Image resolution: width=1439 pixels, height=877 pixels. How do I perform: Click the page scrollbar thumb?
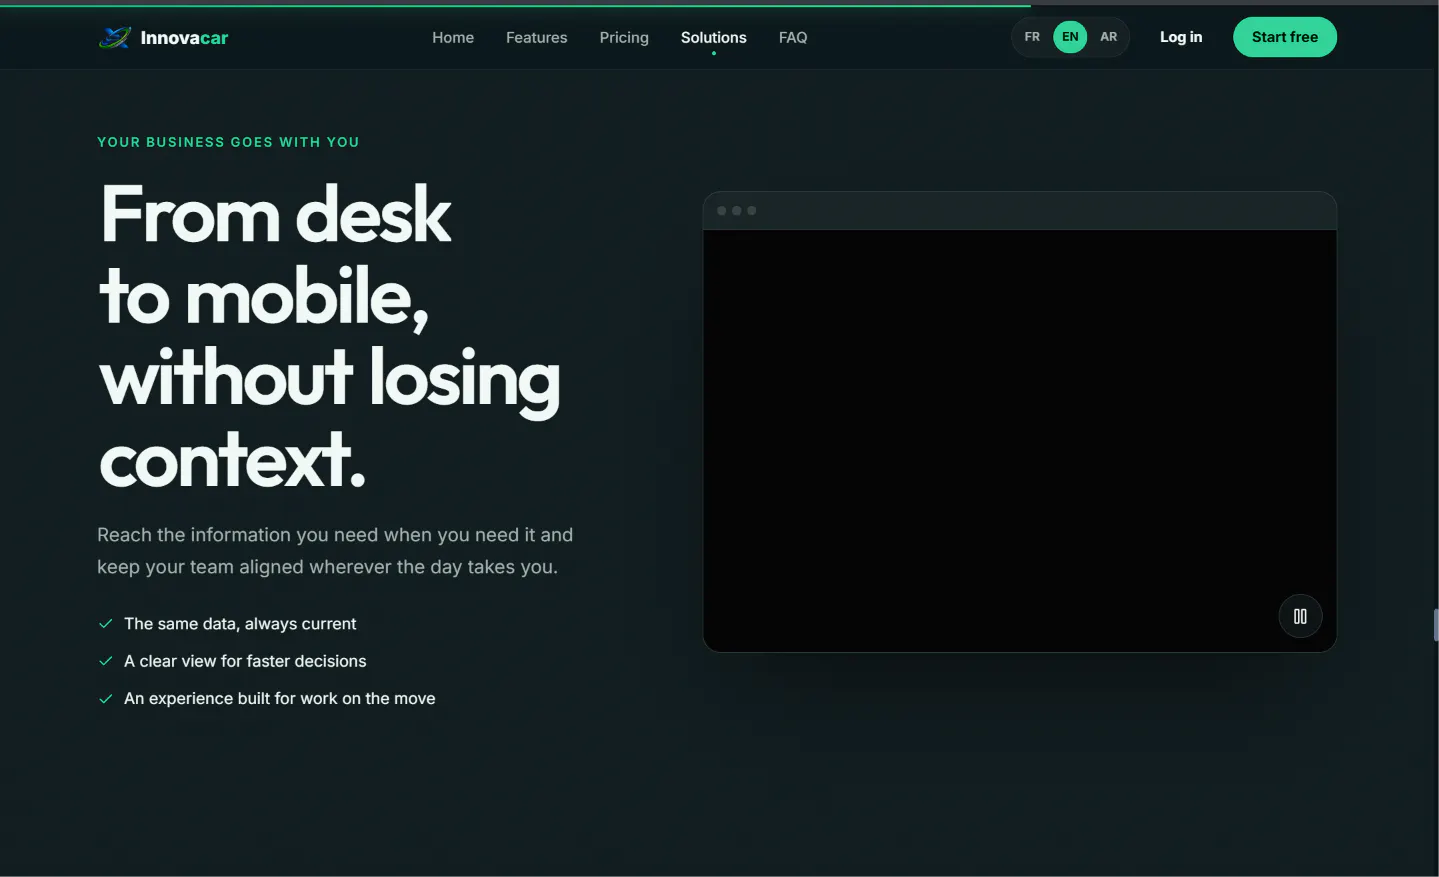(1436, 625)
